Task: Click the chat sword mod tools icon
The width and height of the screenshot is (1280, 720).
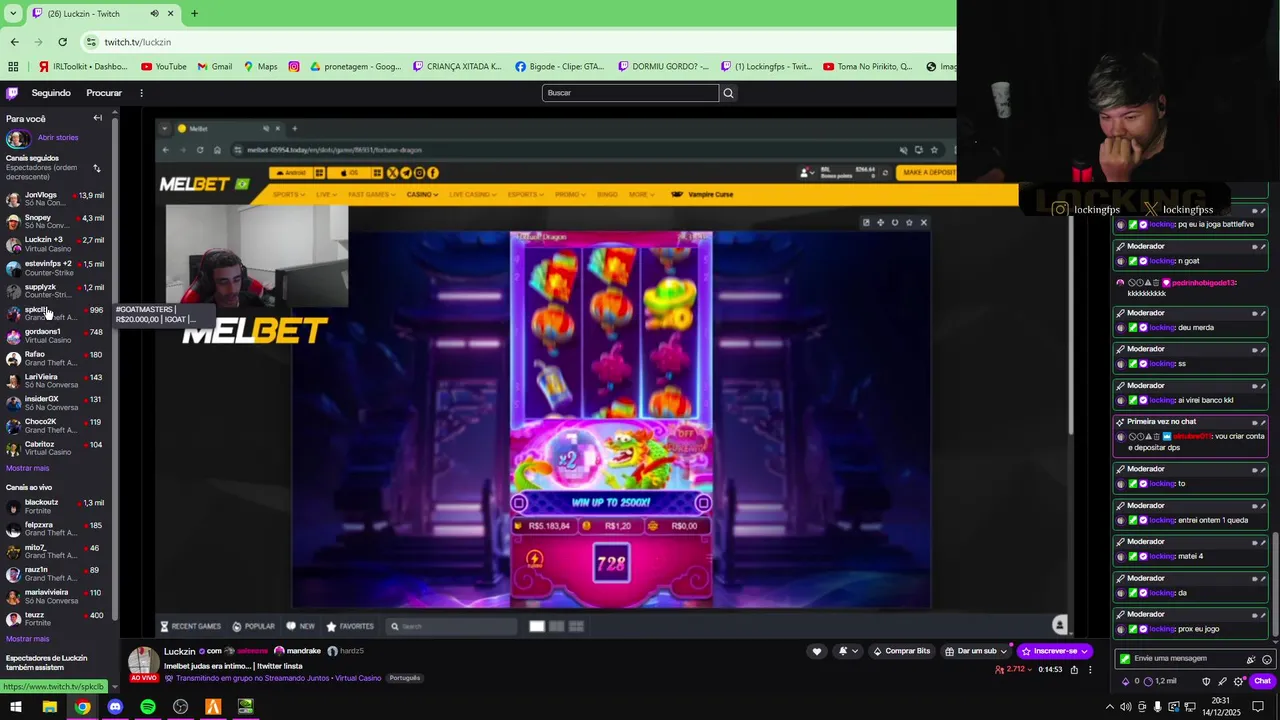Action: [1222, 681]
